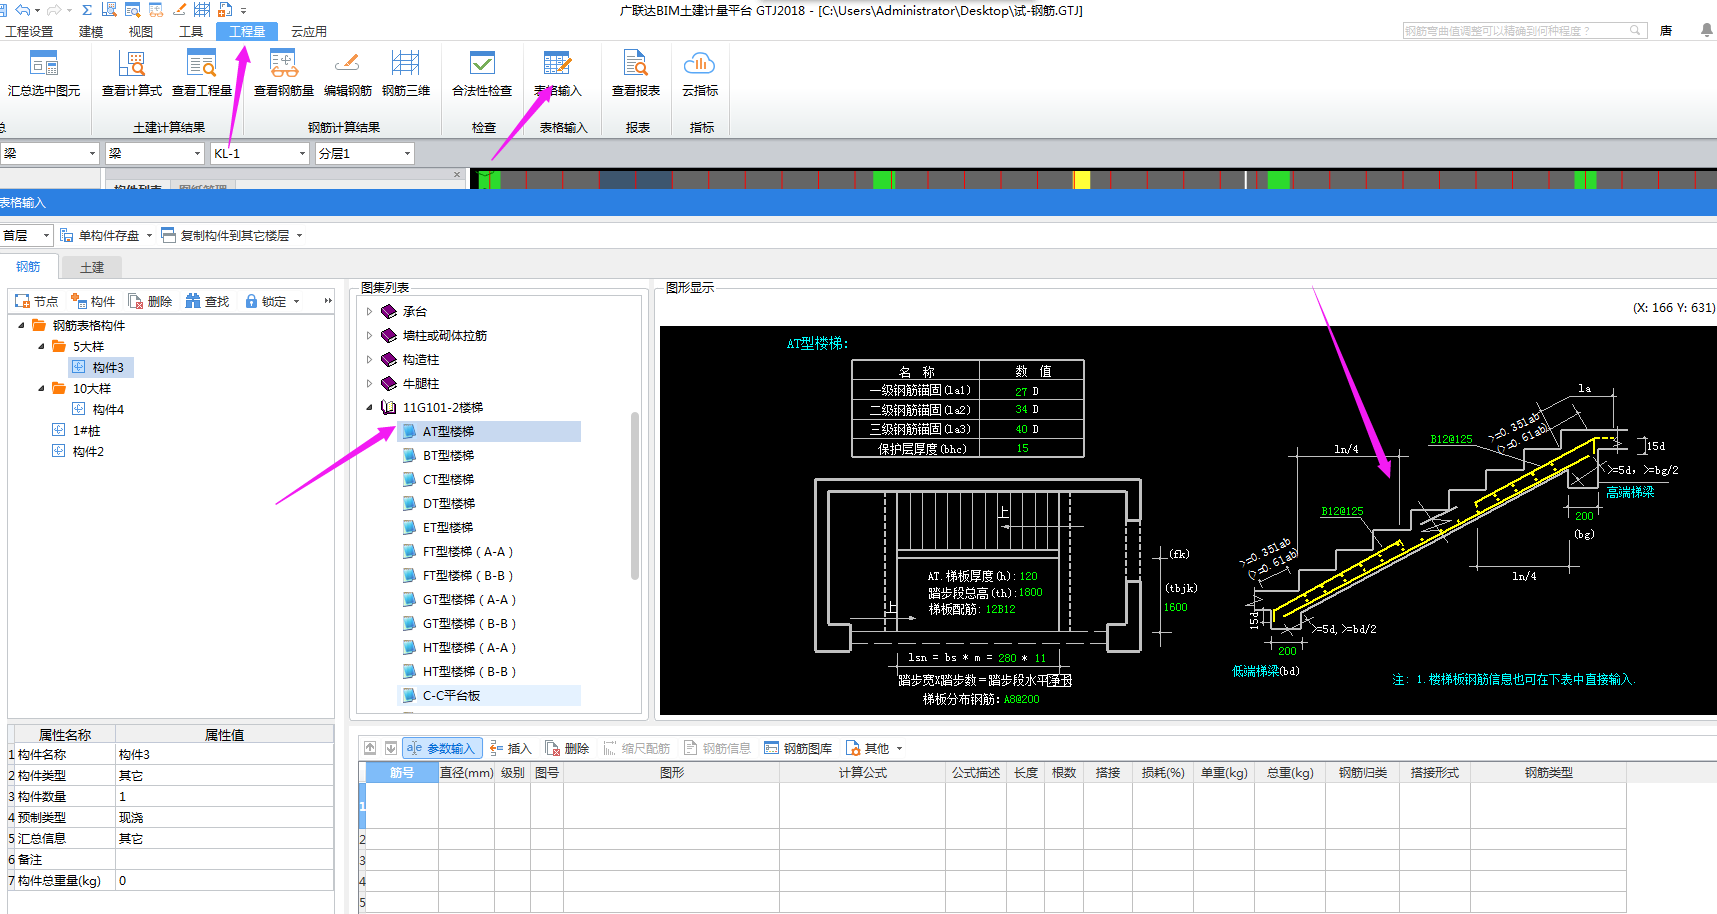This screenshot has width=1717, height=914.
Task: Open 其他 dropdown in rebar toolbar
Action: tap(874, 748)
